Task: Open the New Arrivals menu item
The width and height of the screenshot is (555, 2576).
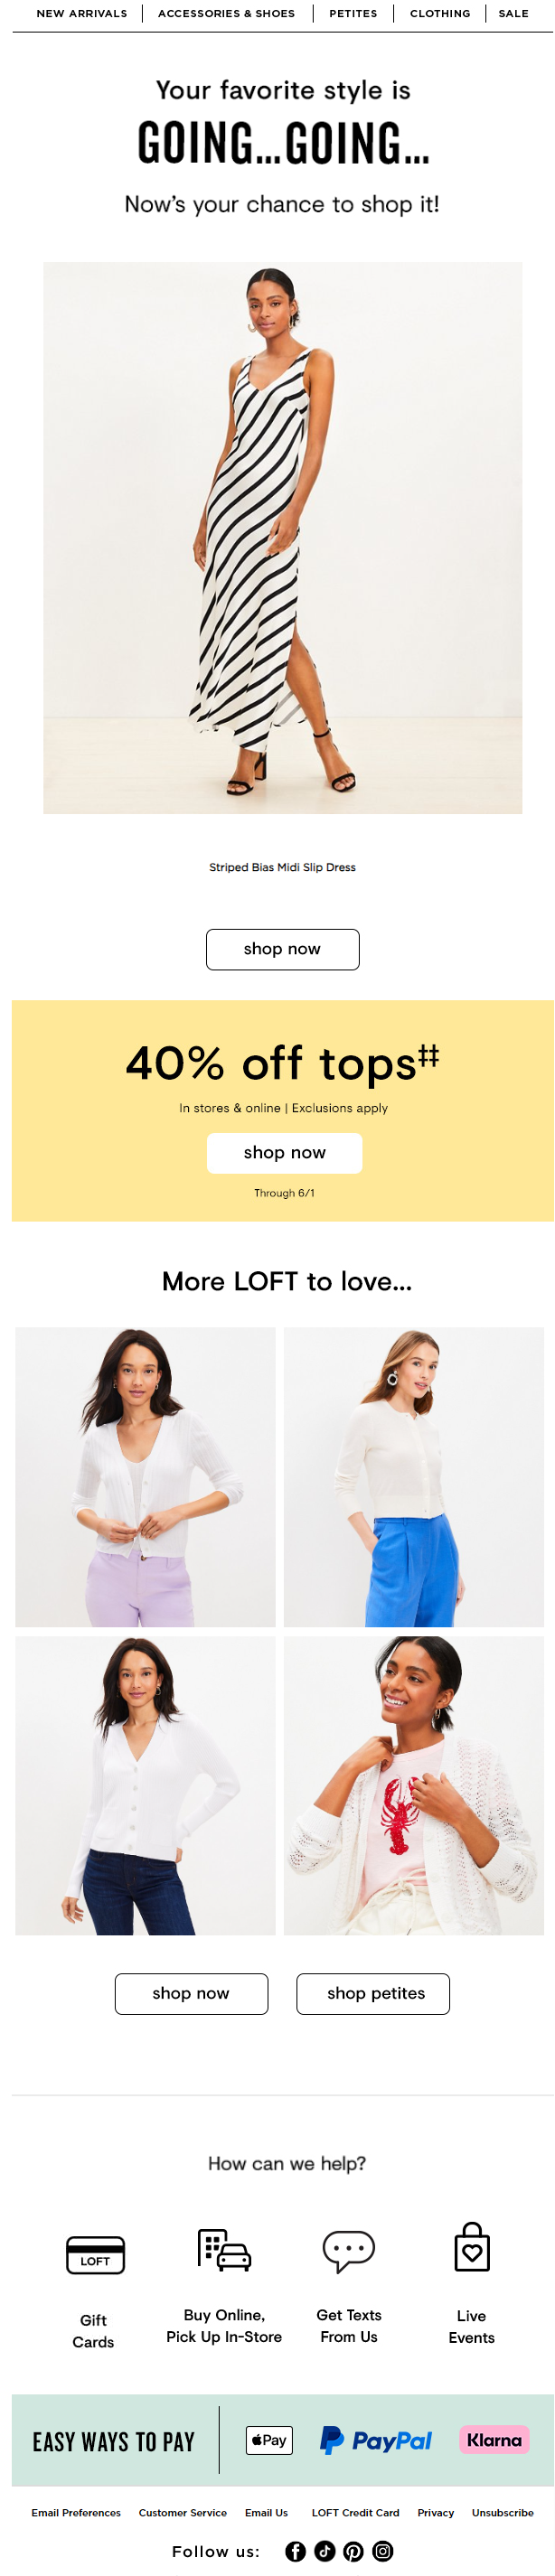Action: tap(82, 14)
